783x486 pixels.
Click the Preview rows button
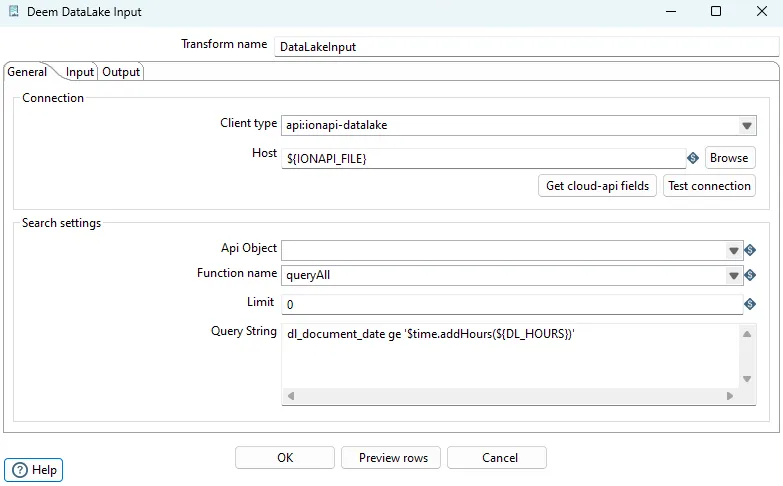tap(392, 458)
